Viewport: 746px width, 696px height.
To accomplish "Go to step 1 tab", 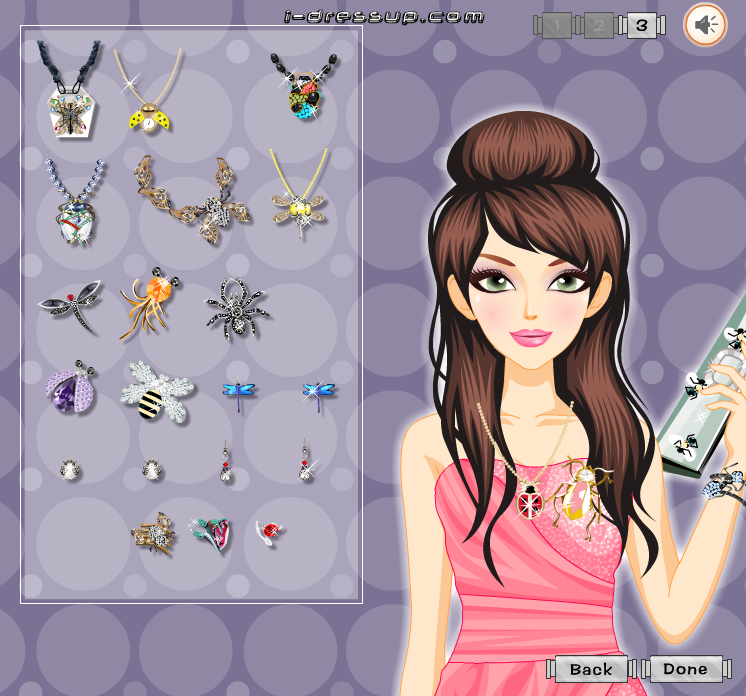I will pyautogui.click(x=557, y=25).
